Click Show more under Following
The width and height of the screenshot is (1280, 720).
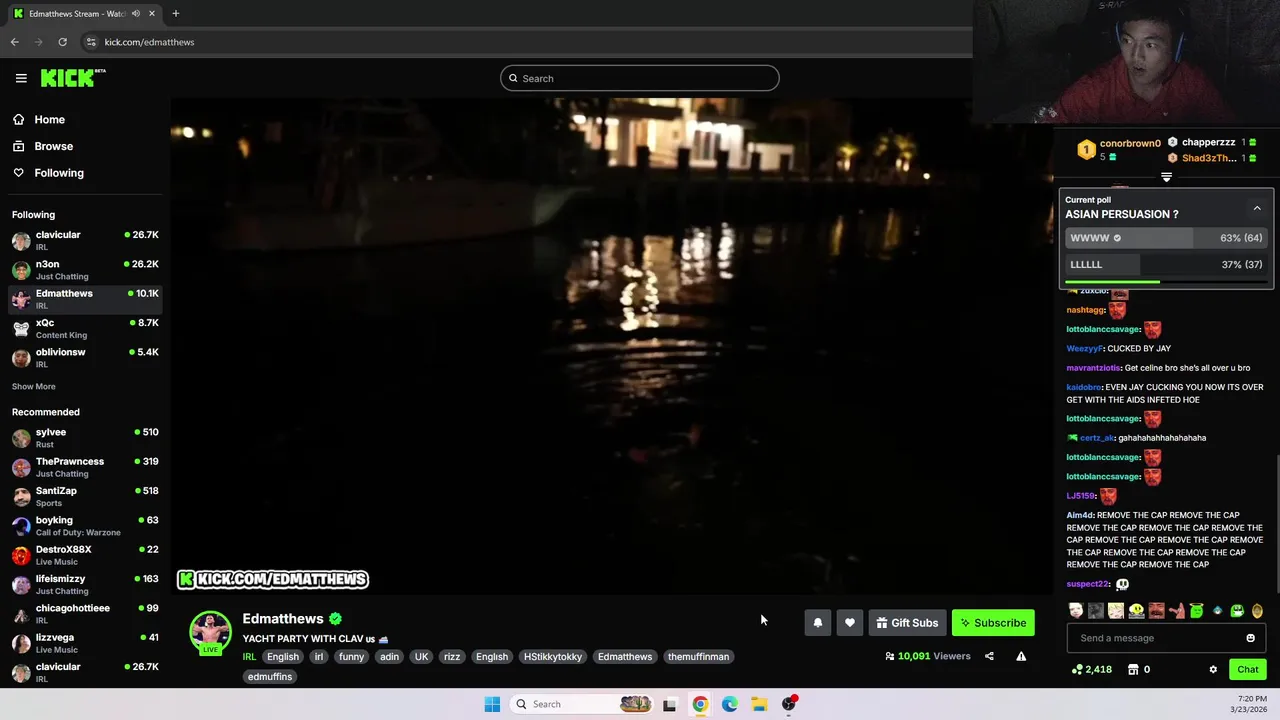pos(34,387)
